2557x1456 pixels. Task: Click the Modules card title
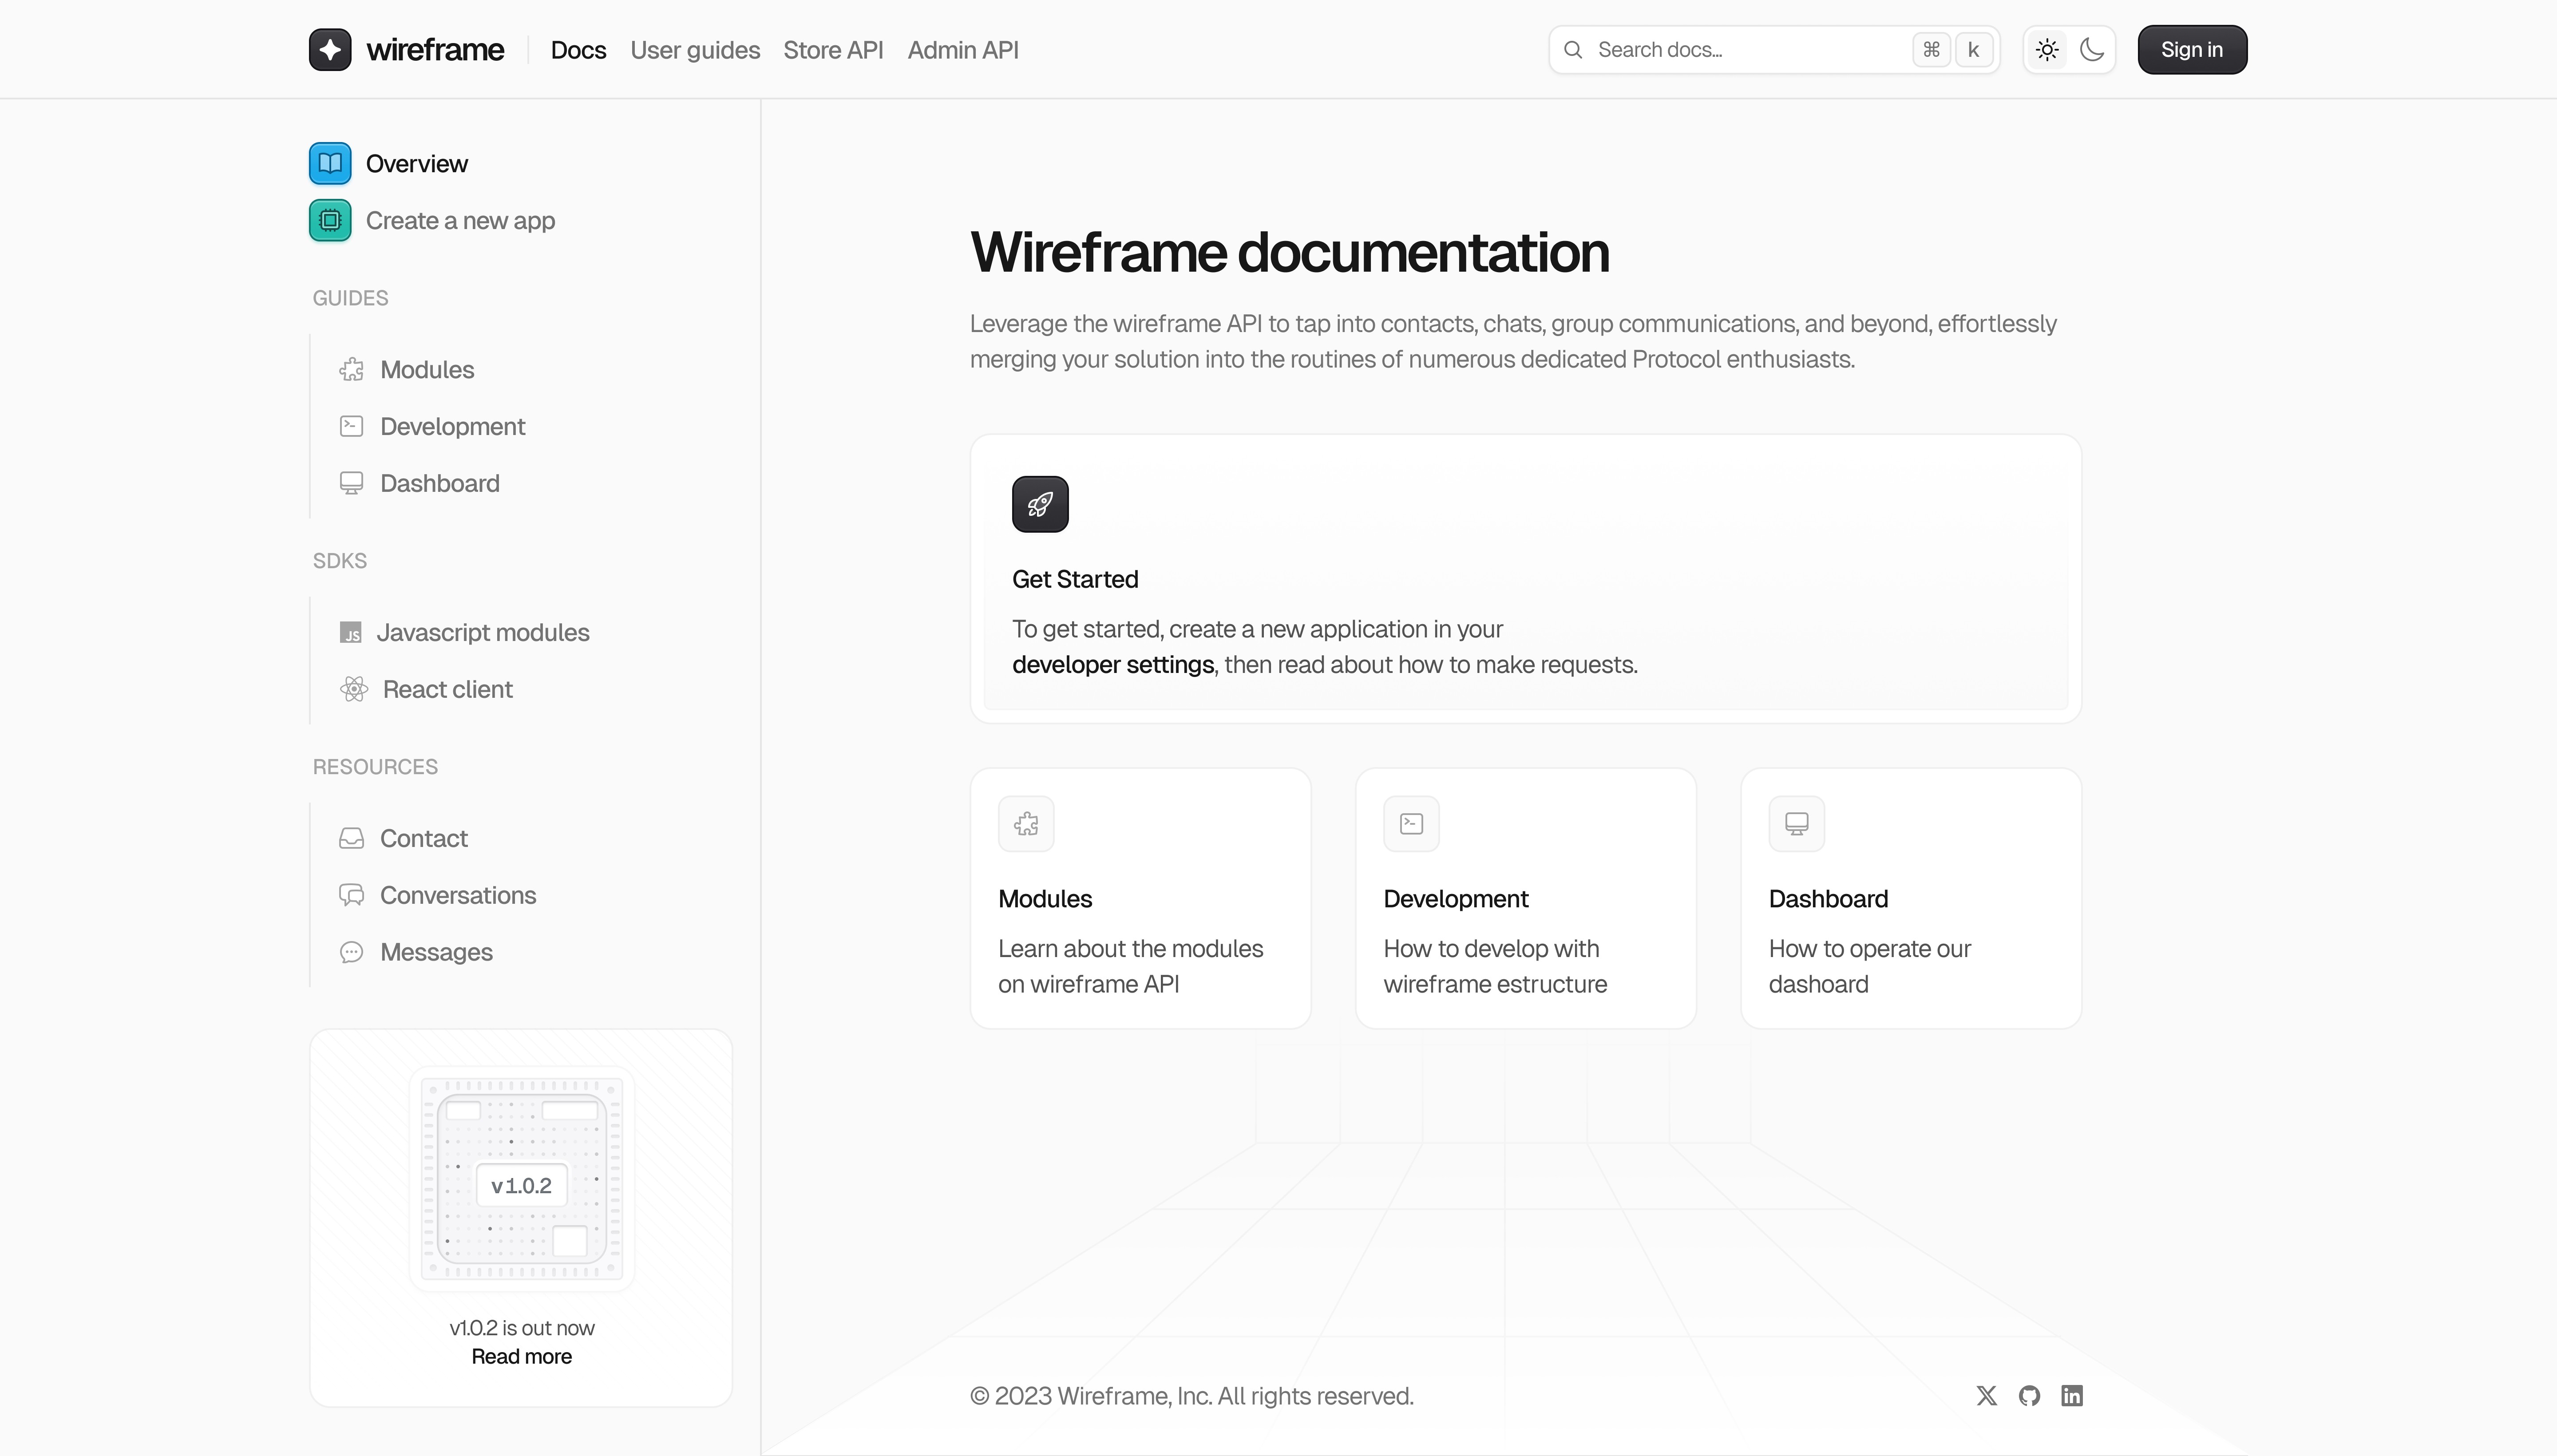tap(1044, 899)
